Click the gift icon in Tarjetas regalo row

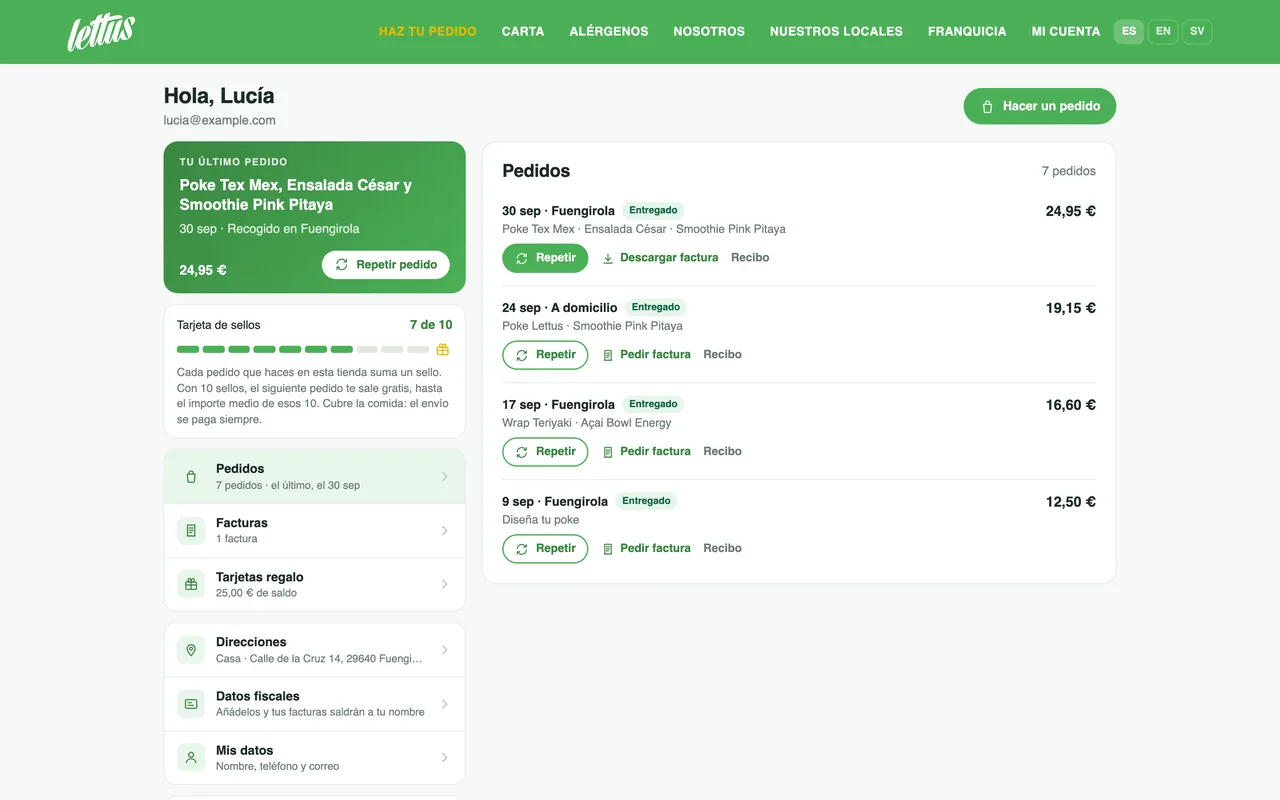191,585
